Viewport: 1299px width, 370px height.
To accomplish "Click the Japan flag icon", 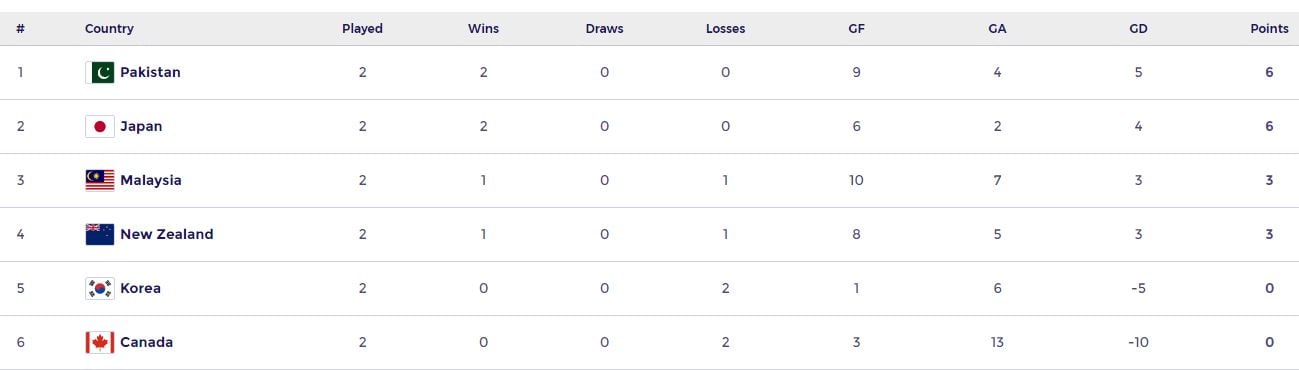I will (100, 126).
